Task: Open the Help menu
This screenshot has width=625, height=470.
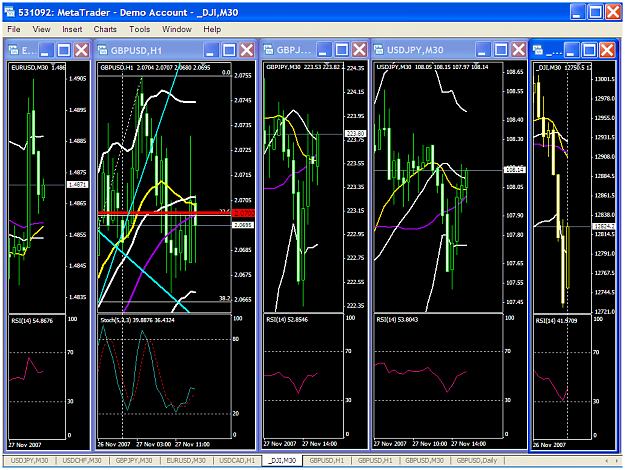Action: pos(212,29)
